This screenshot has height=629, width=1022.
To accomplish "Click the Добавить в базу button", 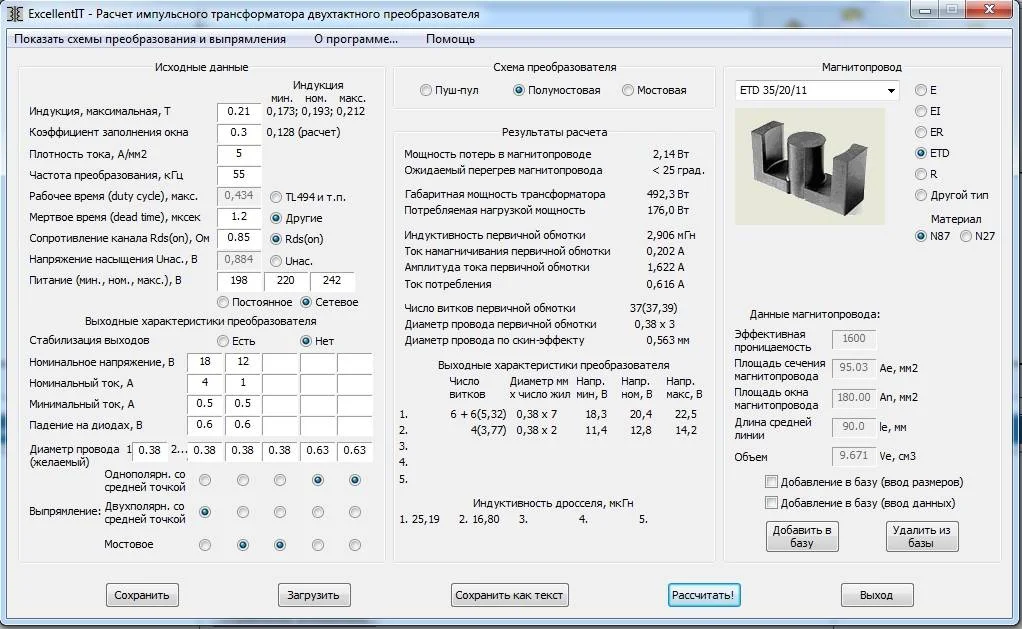I will pos(802,536).
